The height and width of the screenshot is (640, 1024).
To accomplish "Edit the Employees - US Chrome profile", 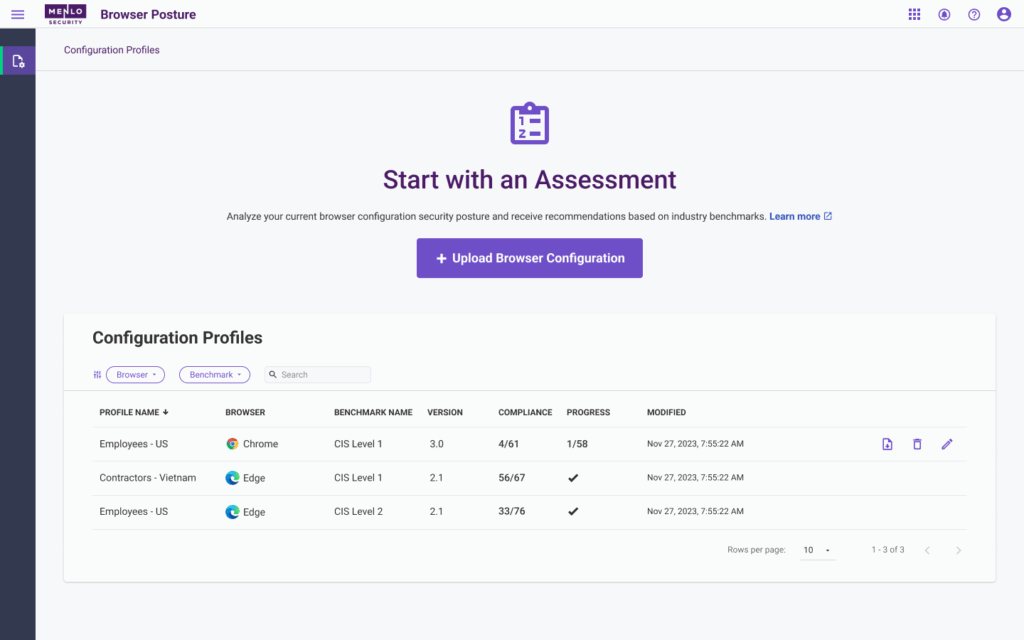I will pyautogui.click(x=947, y=444).
